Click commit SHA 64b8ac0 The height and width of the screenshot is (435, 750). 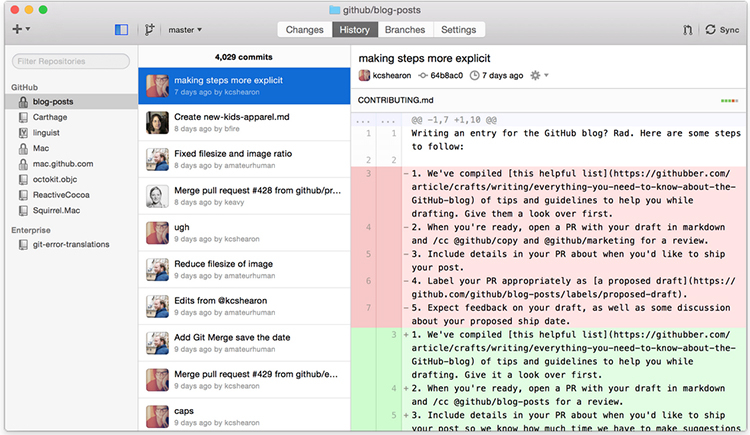pyautogui.click(x=447, y=76)
